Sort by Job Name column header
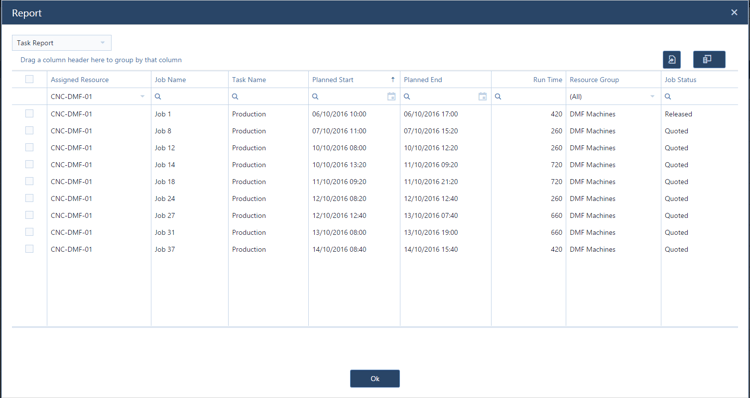Screen dimensions: 750x398 190,80
